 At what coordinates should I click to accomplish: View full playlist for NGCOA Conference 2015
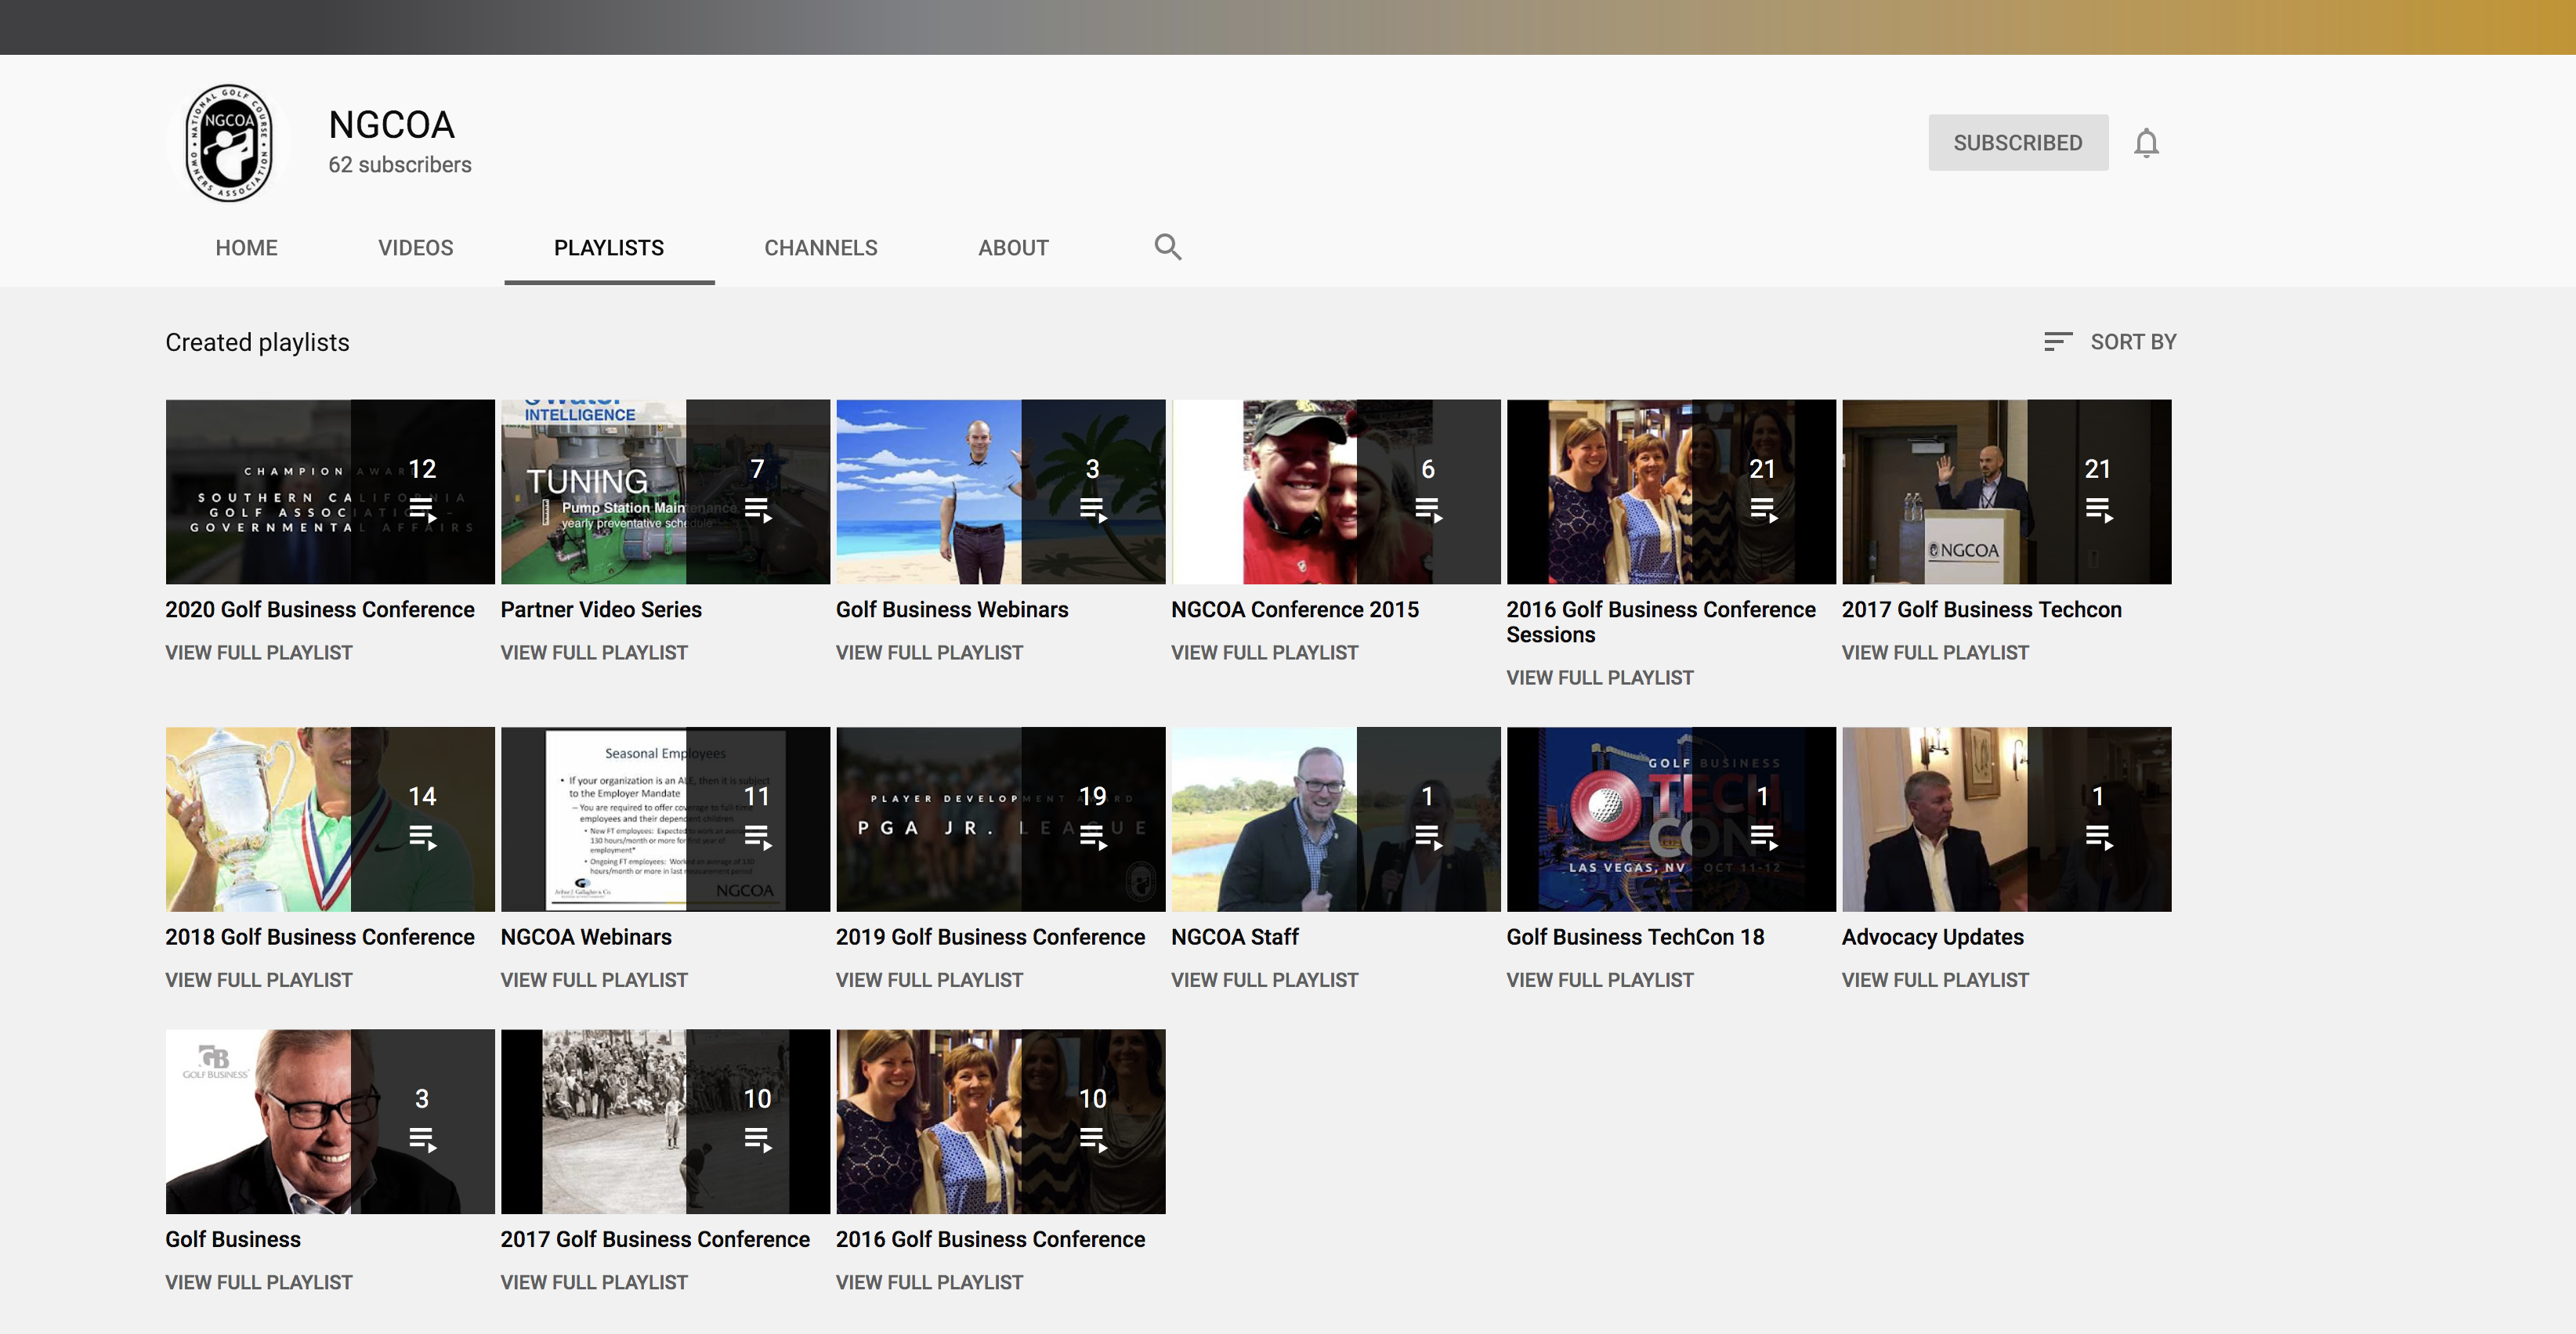(x=1264, y=653)
